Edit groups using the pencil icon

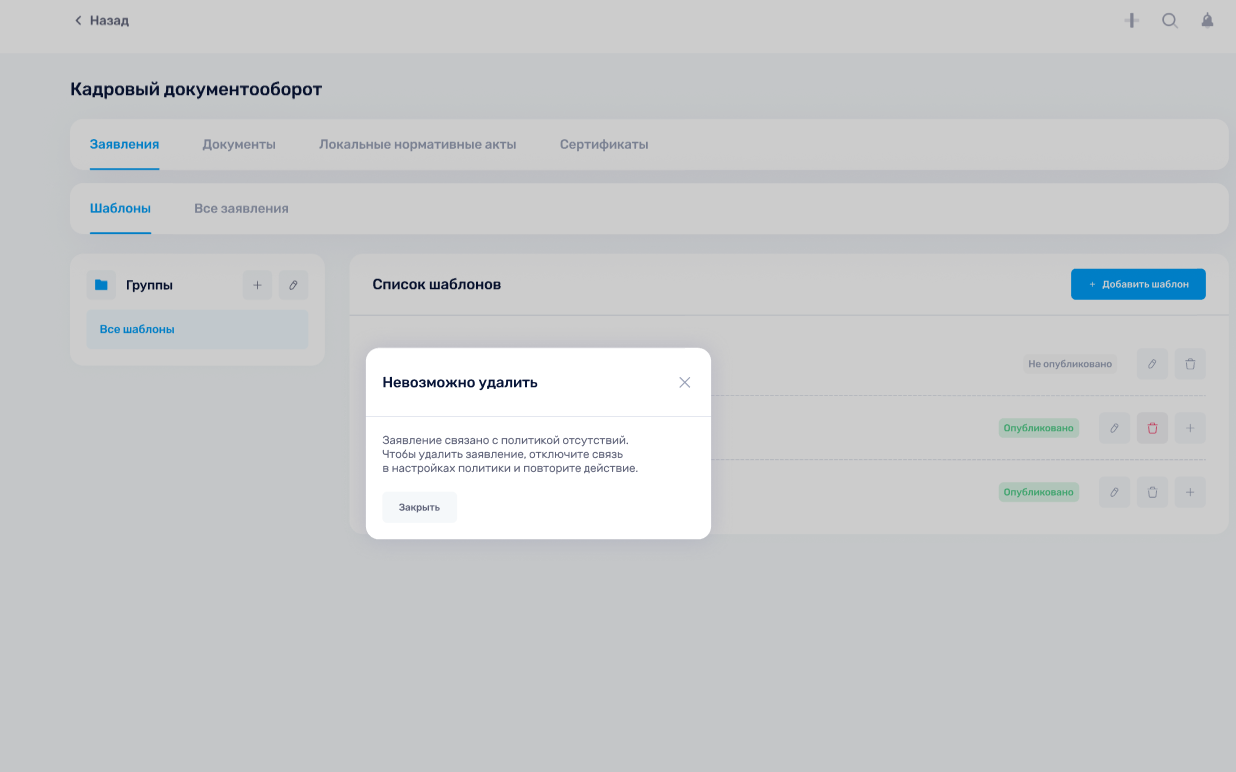pos(293,285)
